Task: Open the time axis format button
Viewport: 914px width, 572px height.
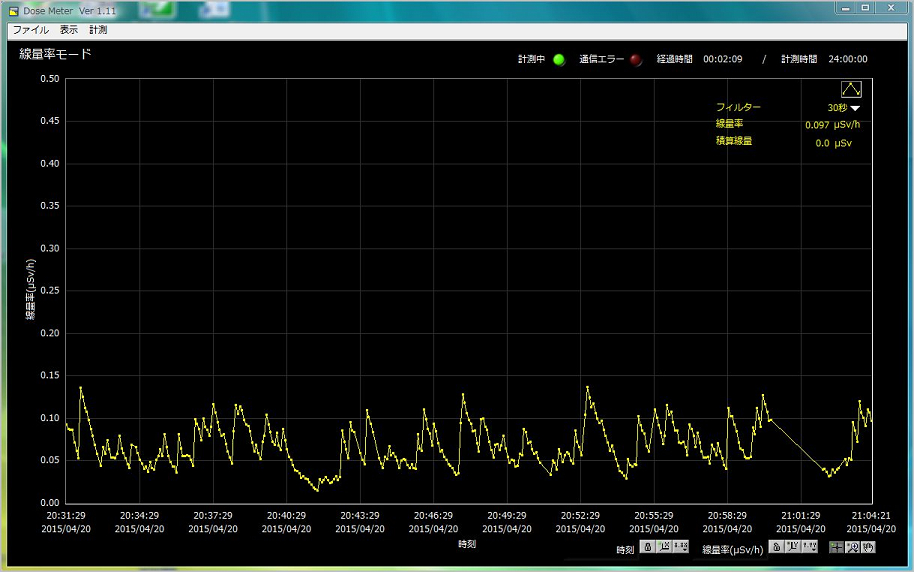Action: click(x=681, y=547)
